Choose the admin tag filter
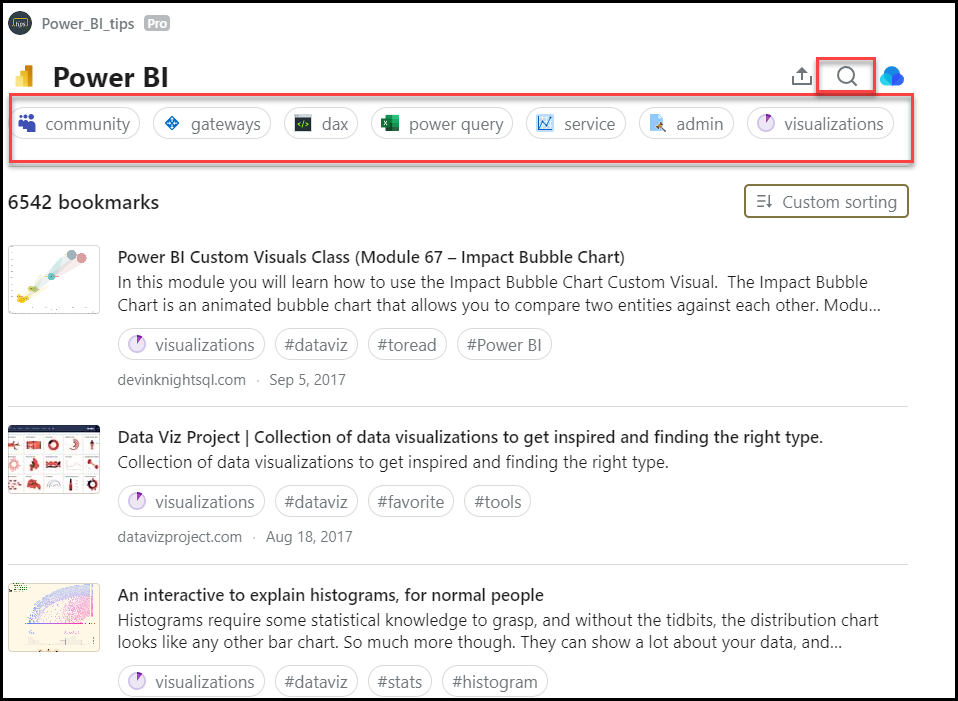The height and width of the screenshot is (701, 958). 687,124
